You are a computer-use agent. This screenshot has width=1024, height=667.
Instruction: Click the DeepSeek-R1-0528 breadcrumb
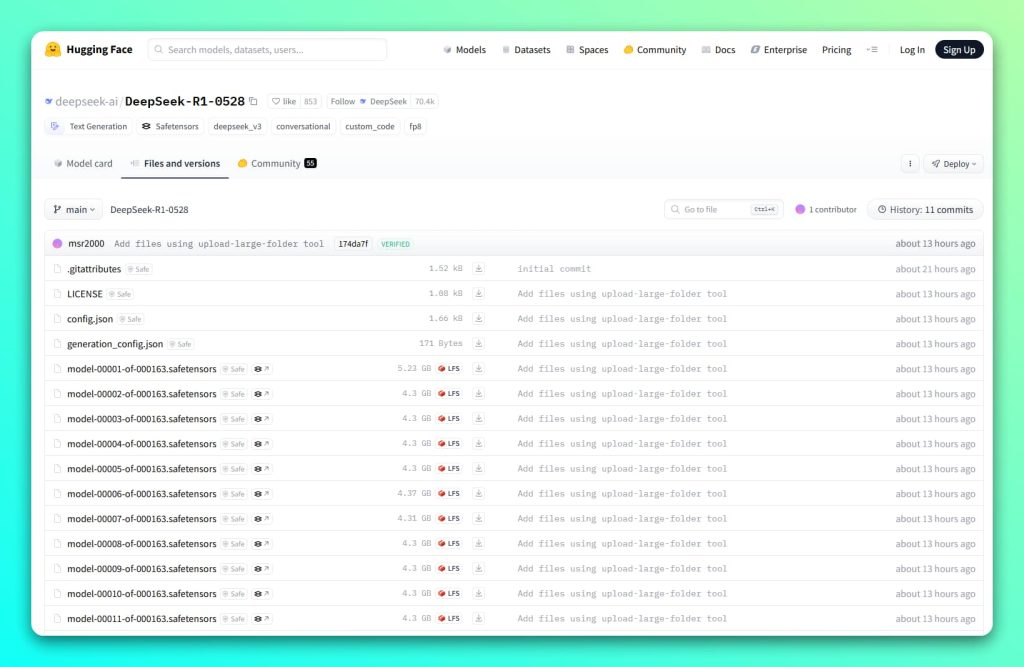point(149,210)
